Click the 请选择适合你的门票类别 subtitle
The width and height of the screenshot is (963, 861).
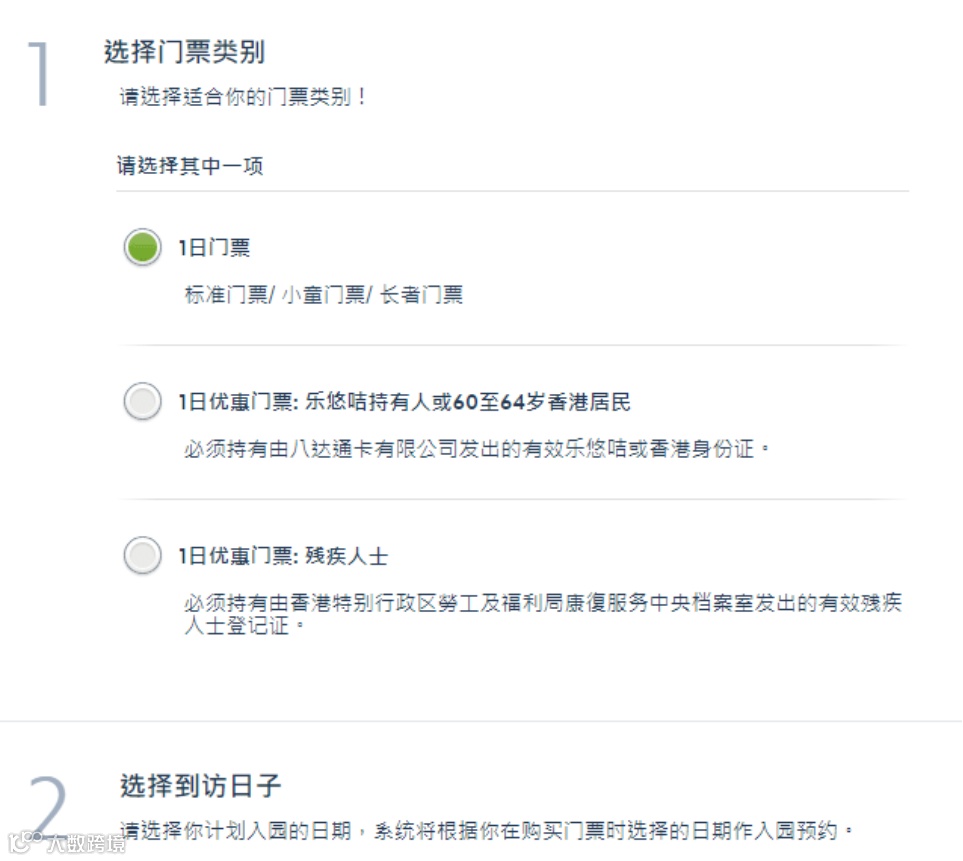coord(244,98)
